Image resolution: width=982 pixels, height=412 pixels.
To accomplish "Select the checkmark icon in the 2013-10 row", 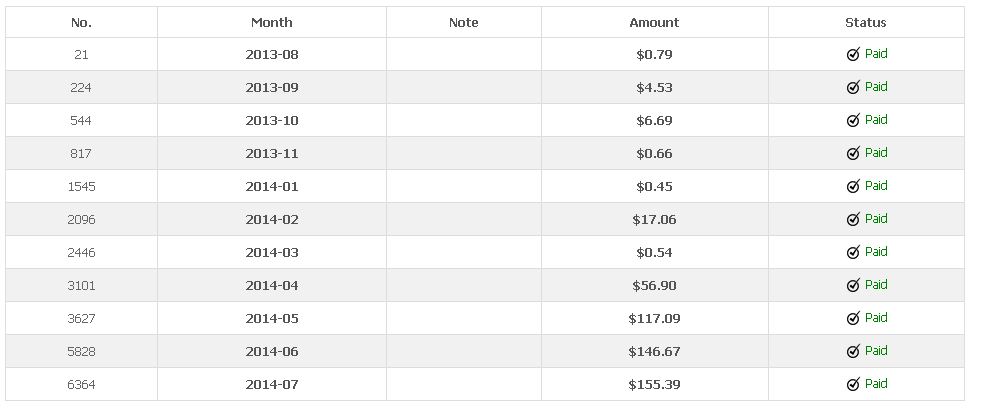I will pyautogui.click(x=853, y=120).
